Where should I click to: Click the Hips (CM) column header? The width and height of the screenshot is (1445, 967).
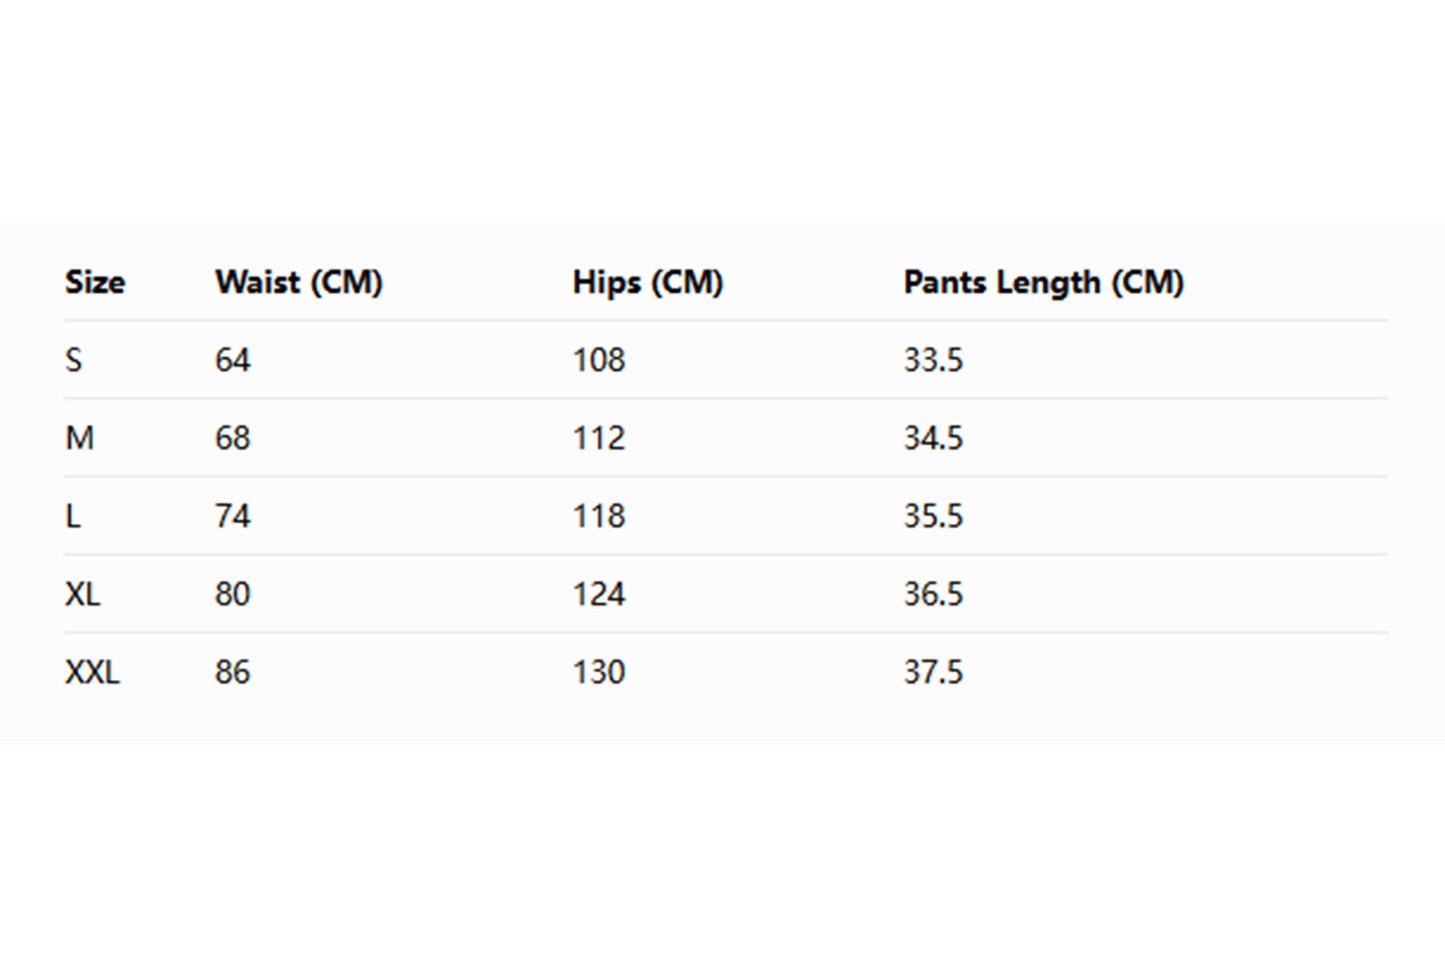[x=647, y=282]
